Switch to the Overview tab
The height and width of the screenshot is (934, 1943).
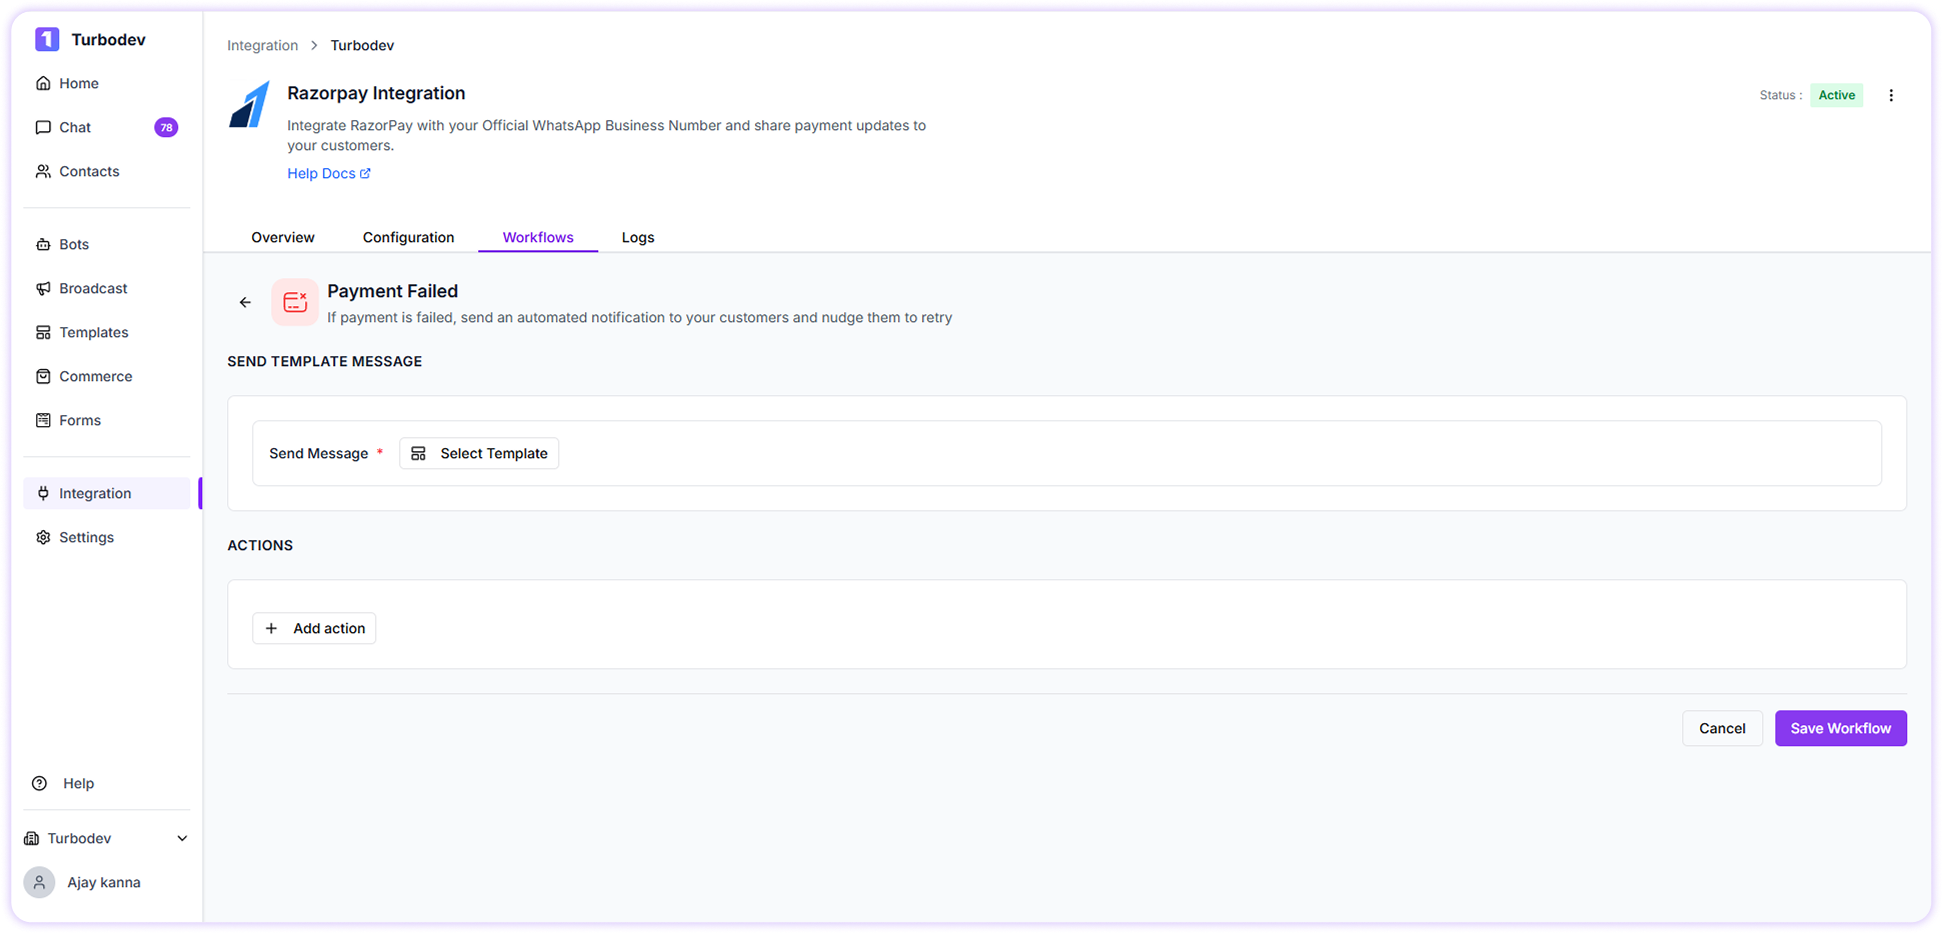tap(283, 237)
